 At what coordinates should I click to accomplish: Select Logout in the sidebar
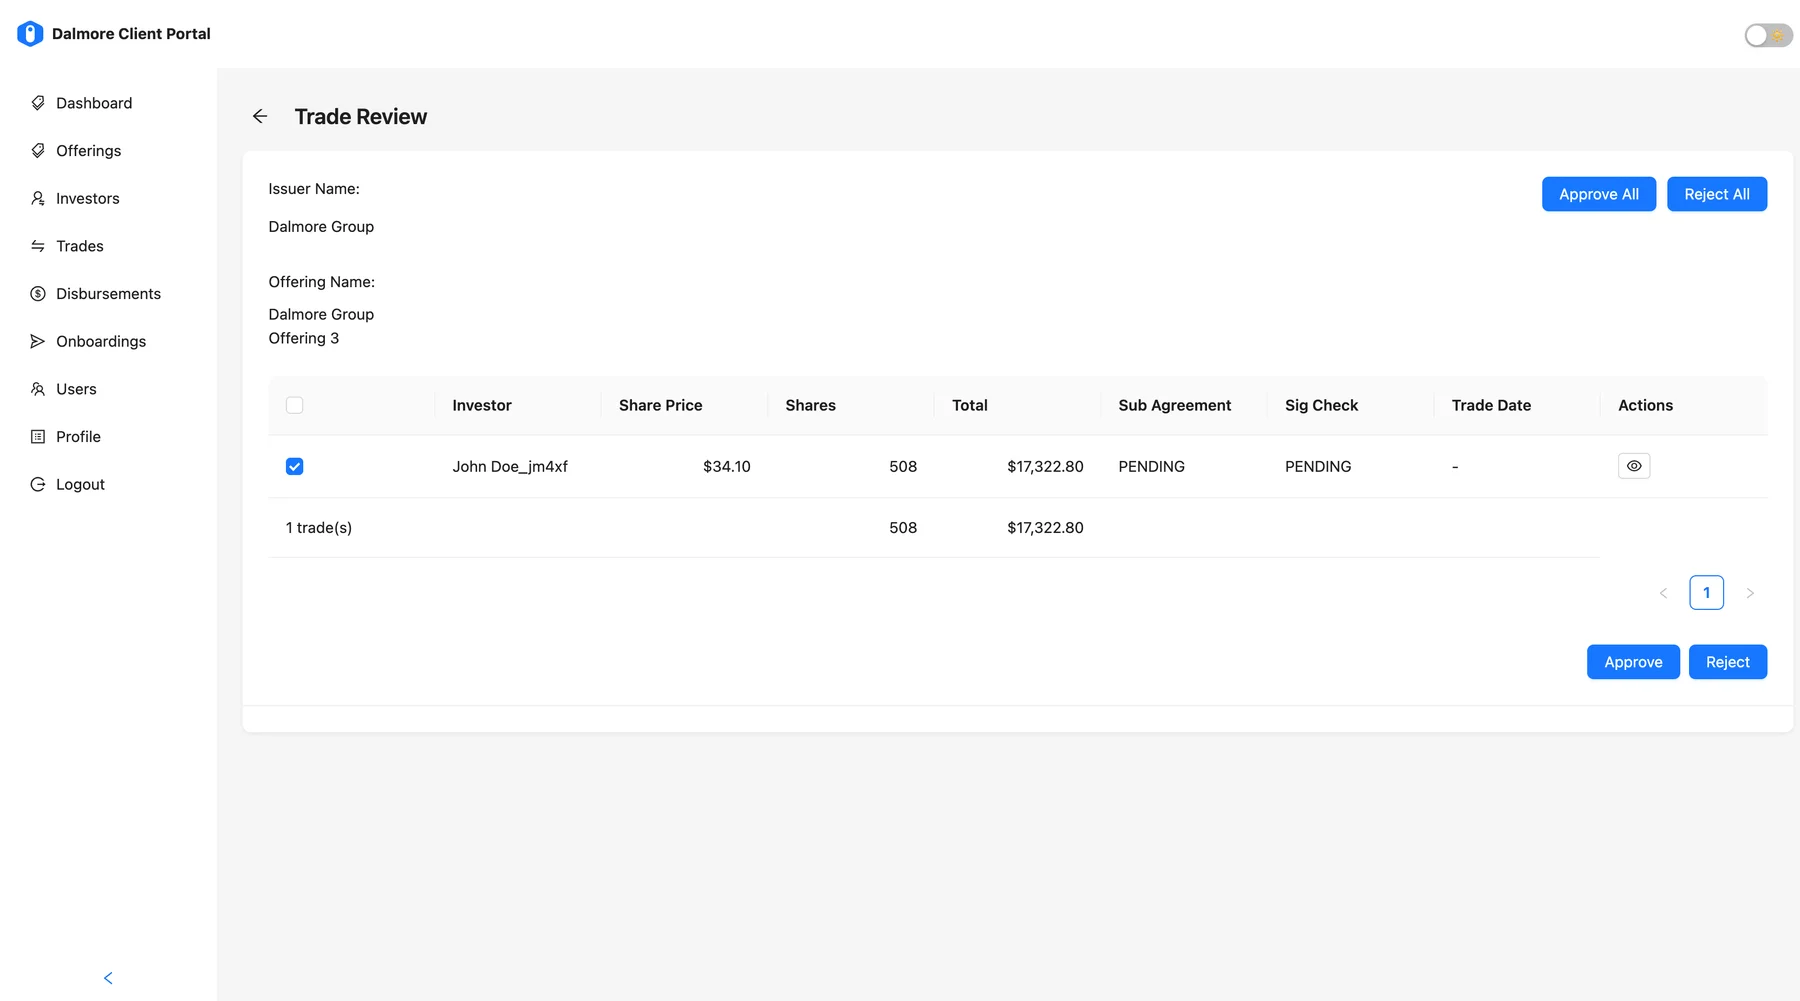click(x=108, y=484)
